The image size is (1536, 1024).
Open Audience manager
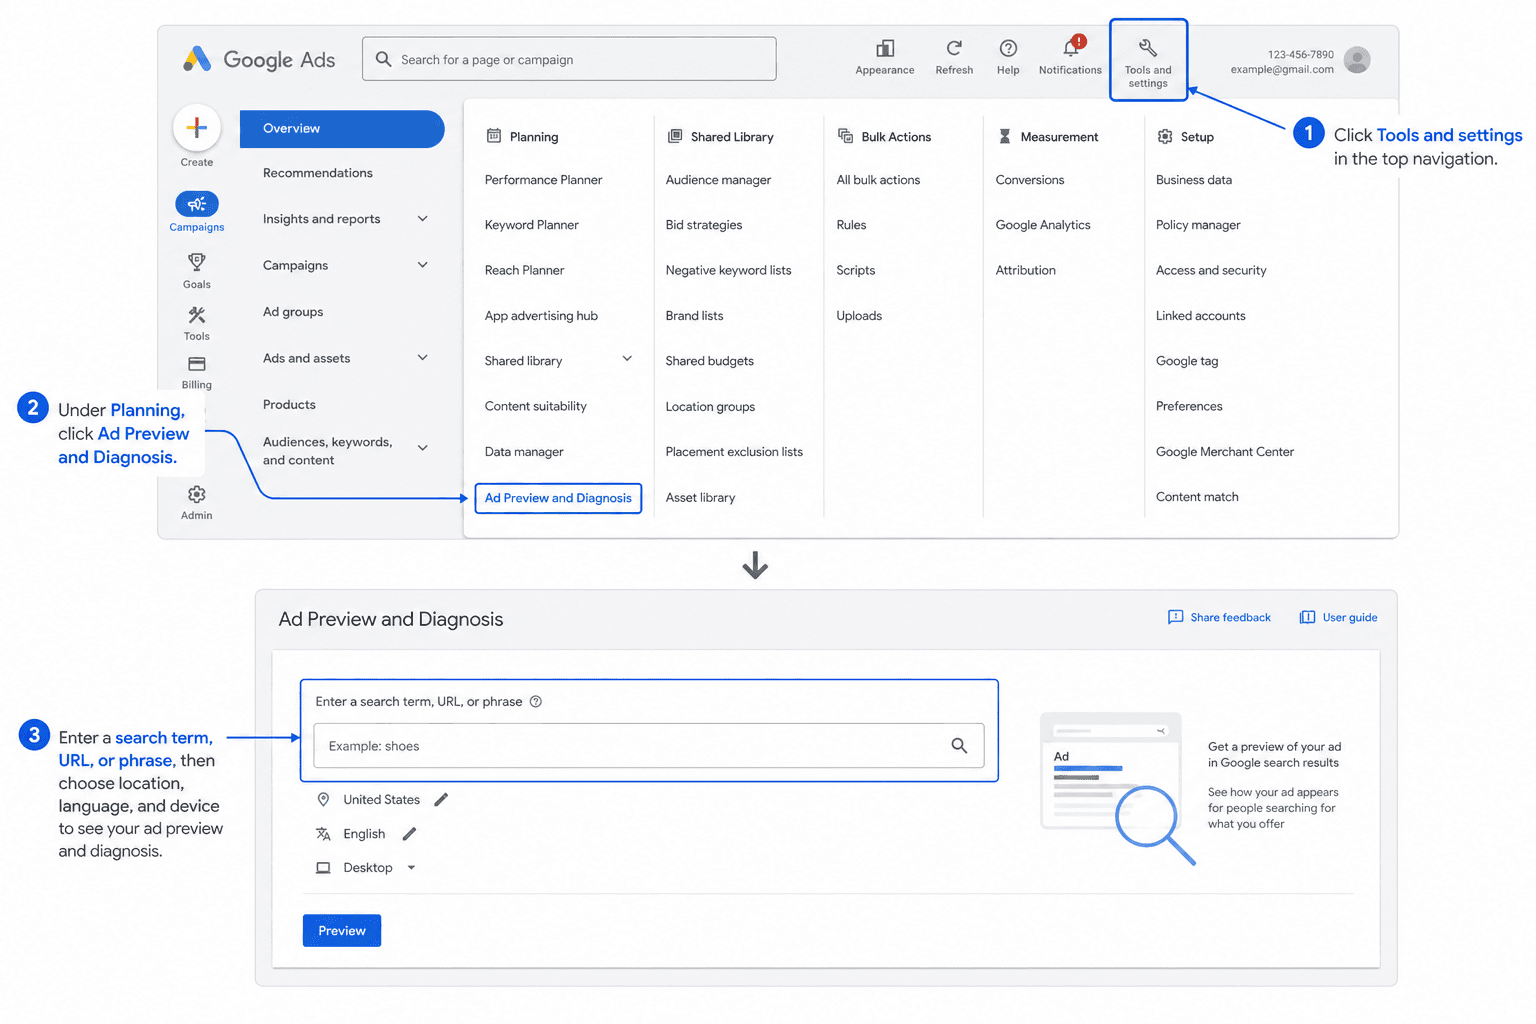(719, 180)
